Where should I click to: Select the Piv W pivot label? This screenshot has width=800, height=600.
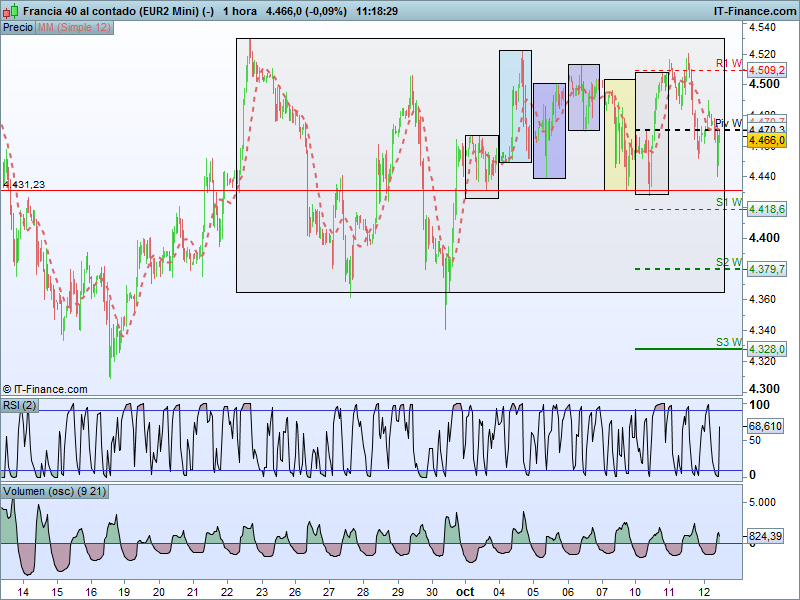tap(729, 123)
